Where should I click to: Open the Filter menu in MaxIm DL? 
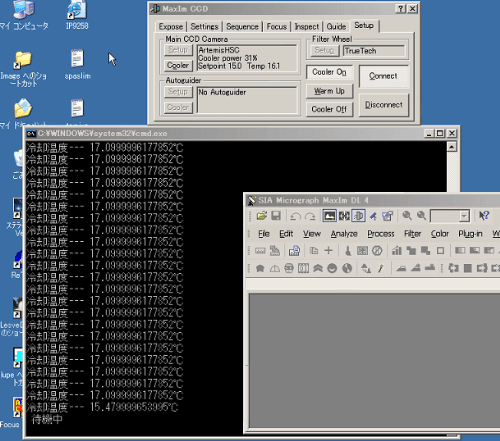pos(413,234)
